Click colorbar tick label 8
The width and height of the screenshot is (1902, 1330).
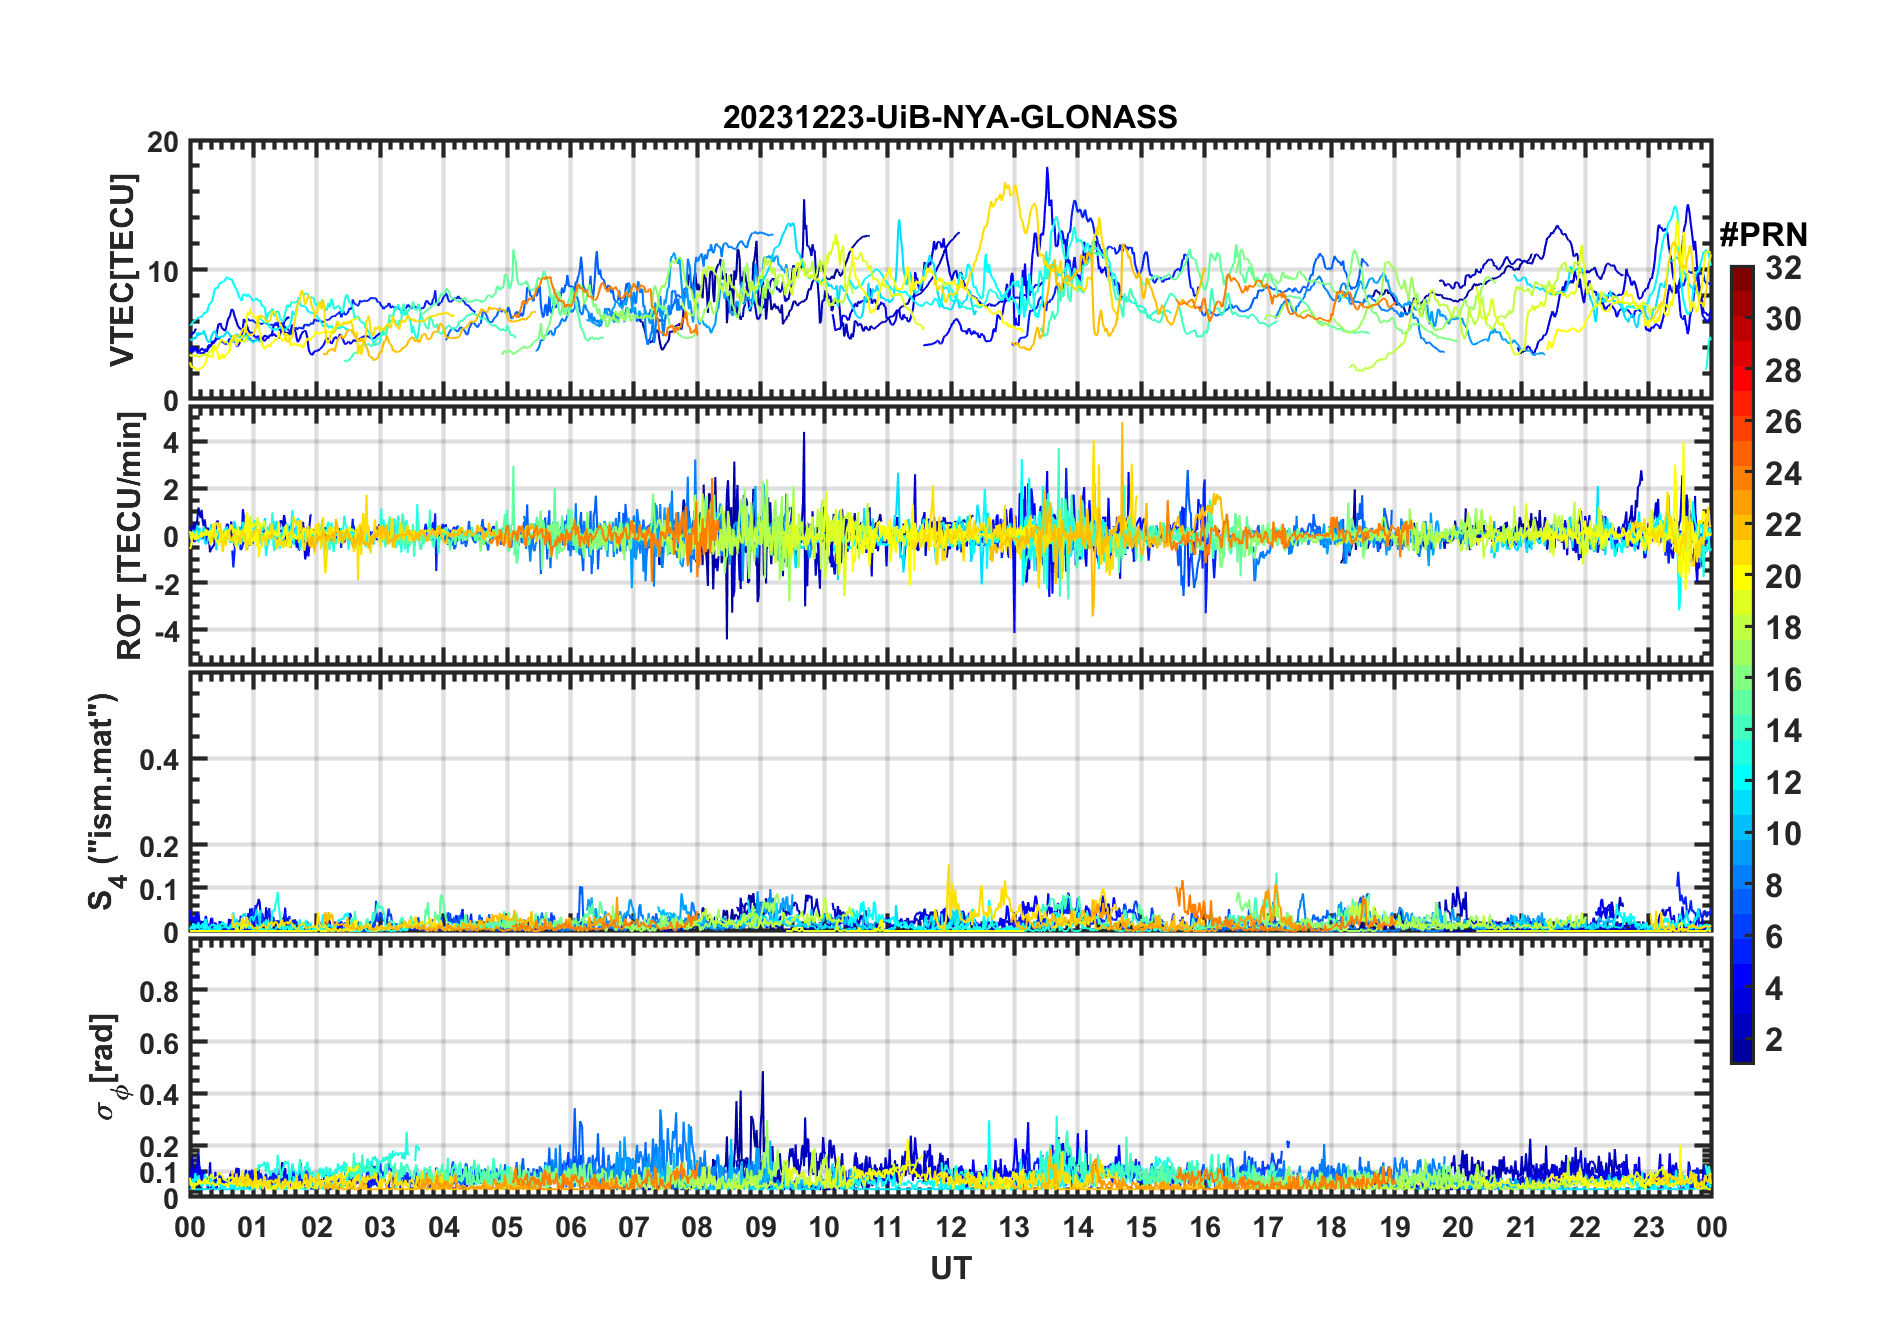pyautogui.click(x=1774, y=886)
